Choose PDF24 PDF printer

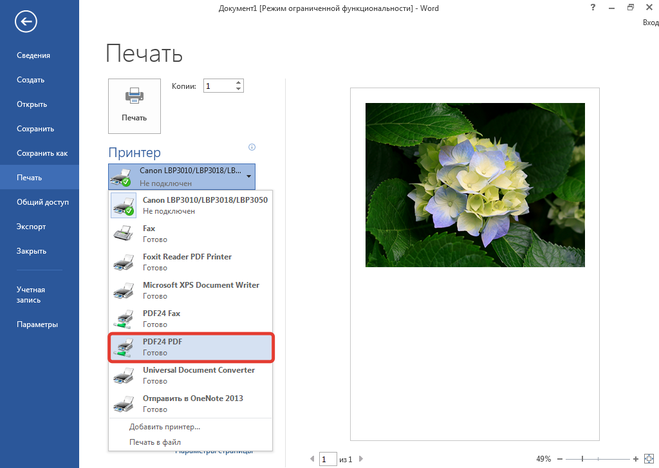191,347
